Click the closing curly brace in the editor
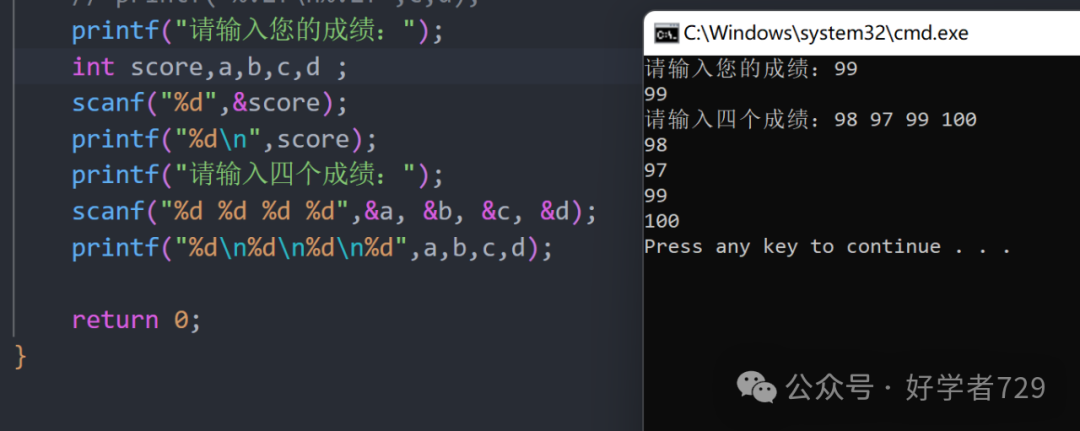The width and height of the screenshot is (1080, 431). (20, 357)
